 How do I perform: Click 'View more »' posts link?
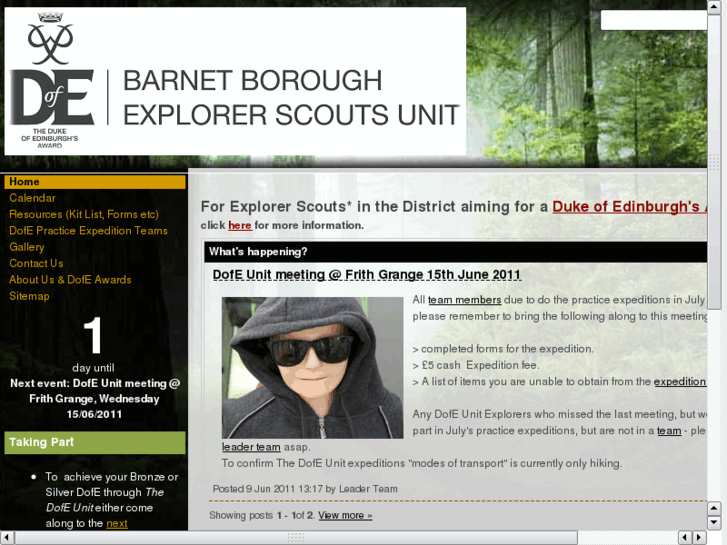point(345,515)
